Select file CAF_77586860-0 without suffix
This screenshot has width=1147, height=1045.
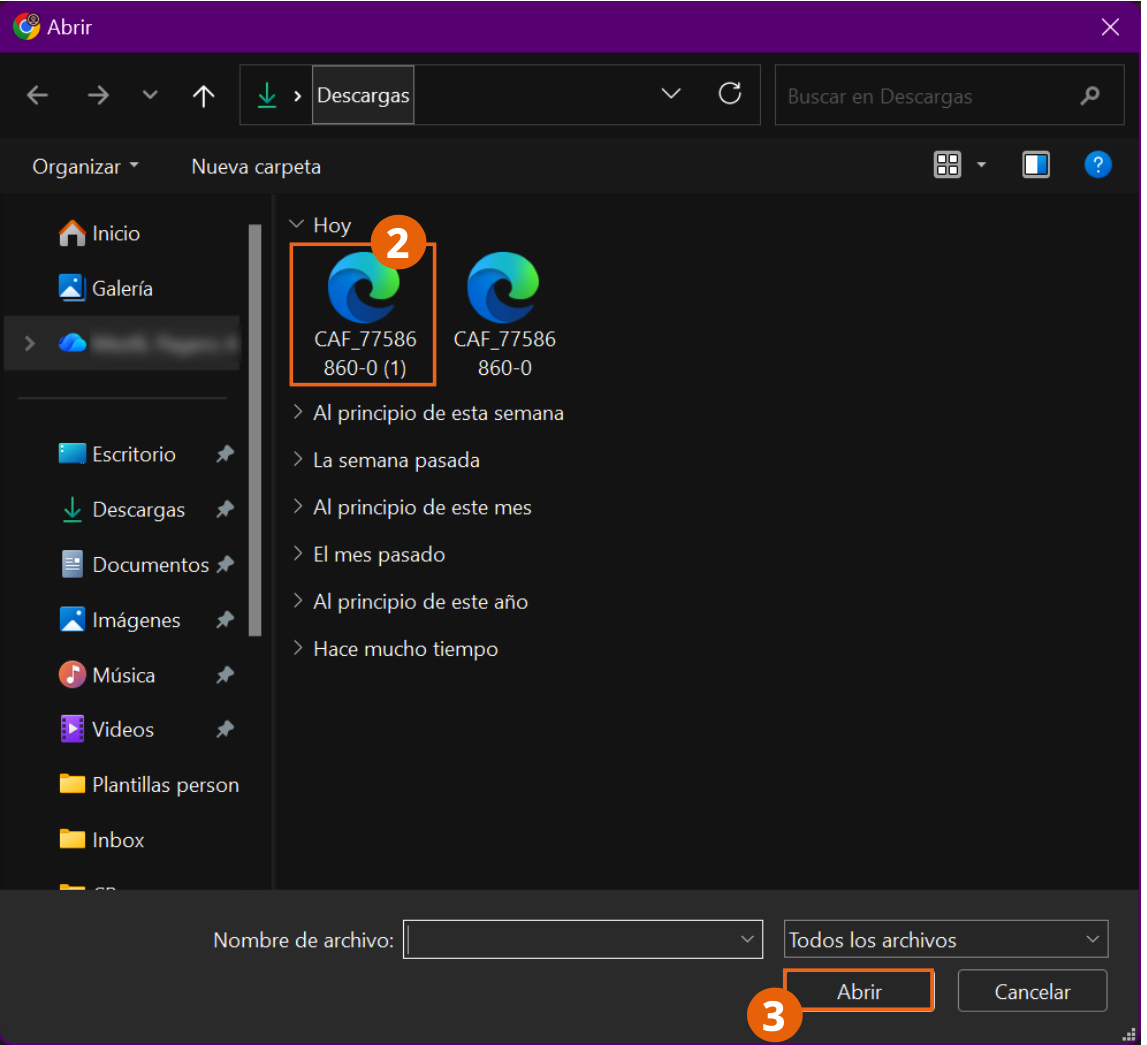pyautogui.click(x=504, y=314)
